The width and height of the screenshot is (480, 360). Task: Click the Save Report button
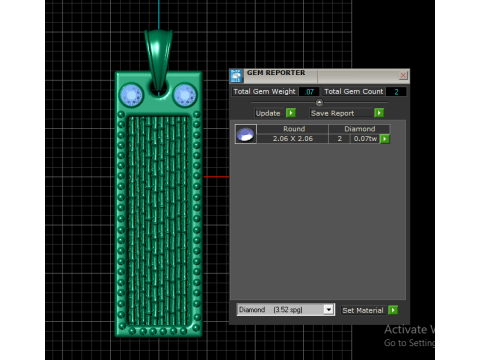click(341, 113)
